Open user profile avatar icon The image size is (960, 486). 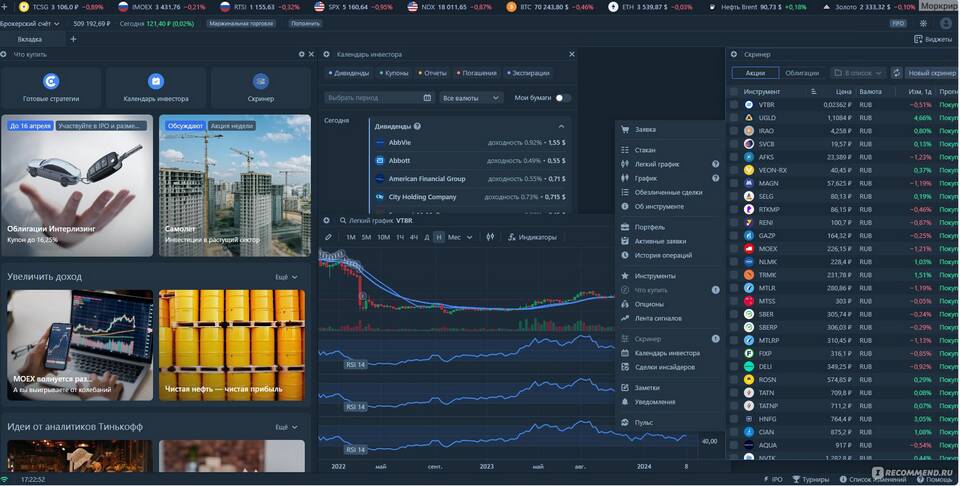946,23
